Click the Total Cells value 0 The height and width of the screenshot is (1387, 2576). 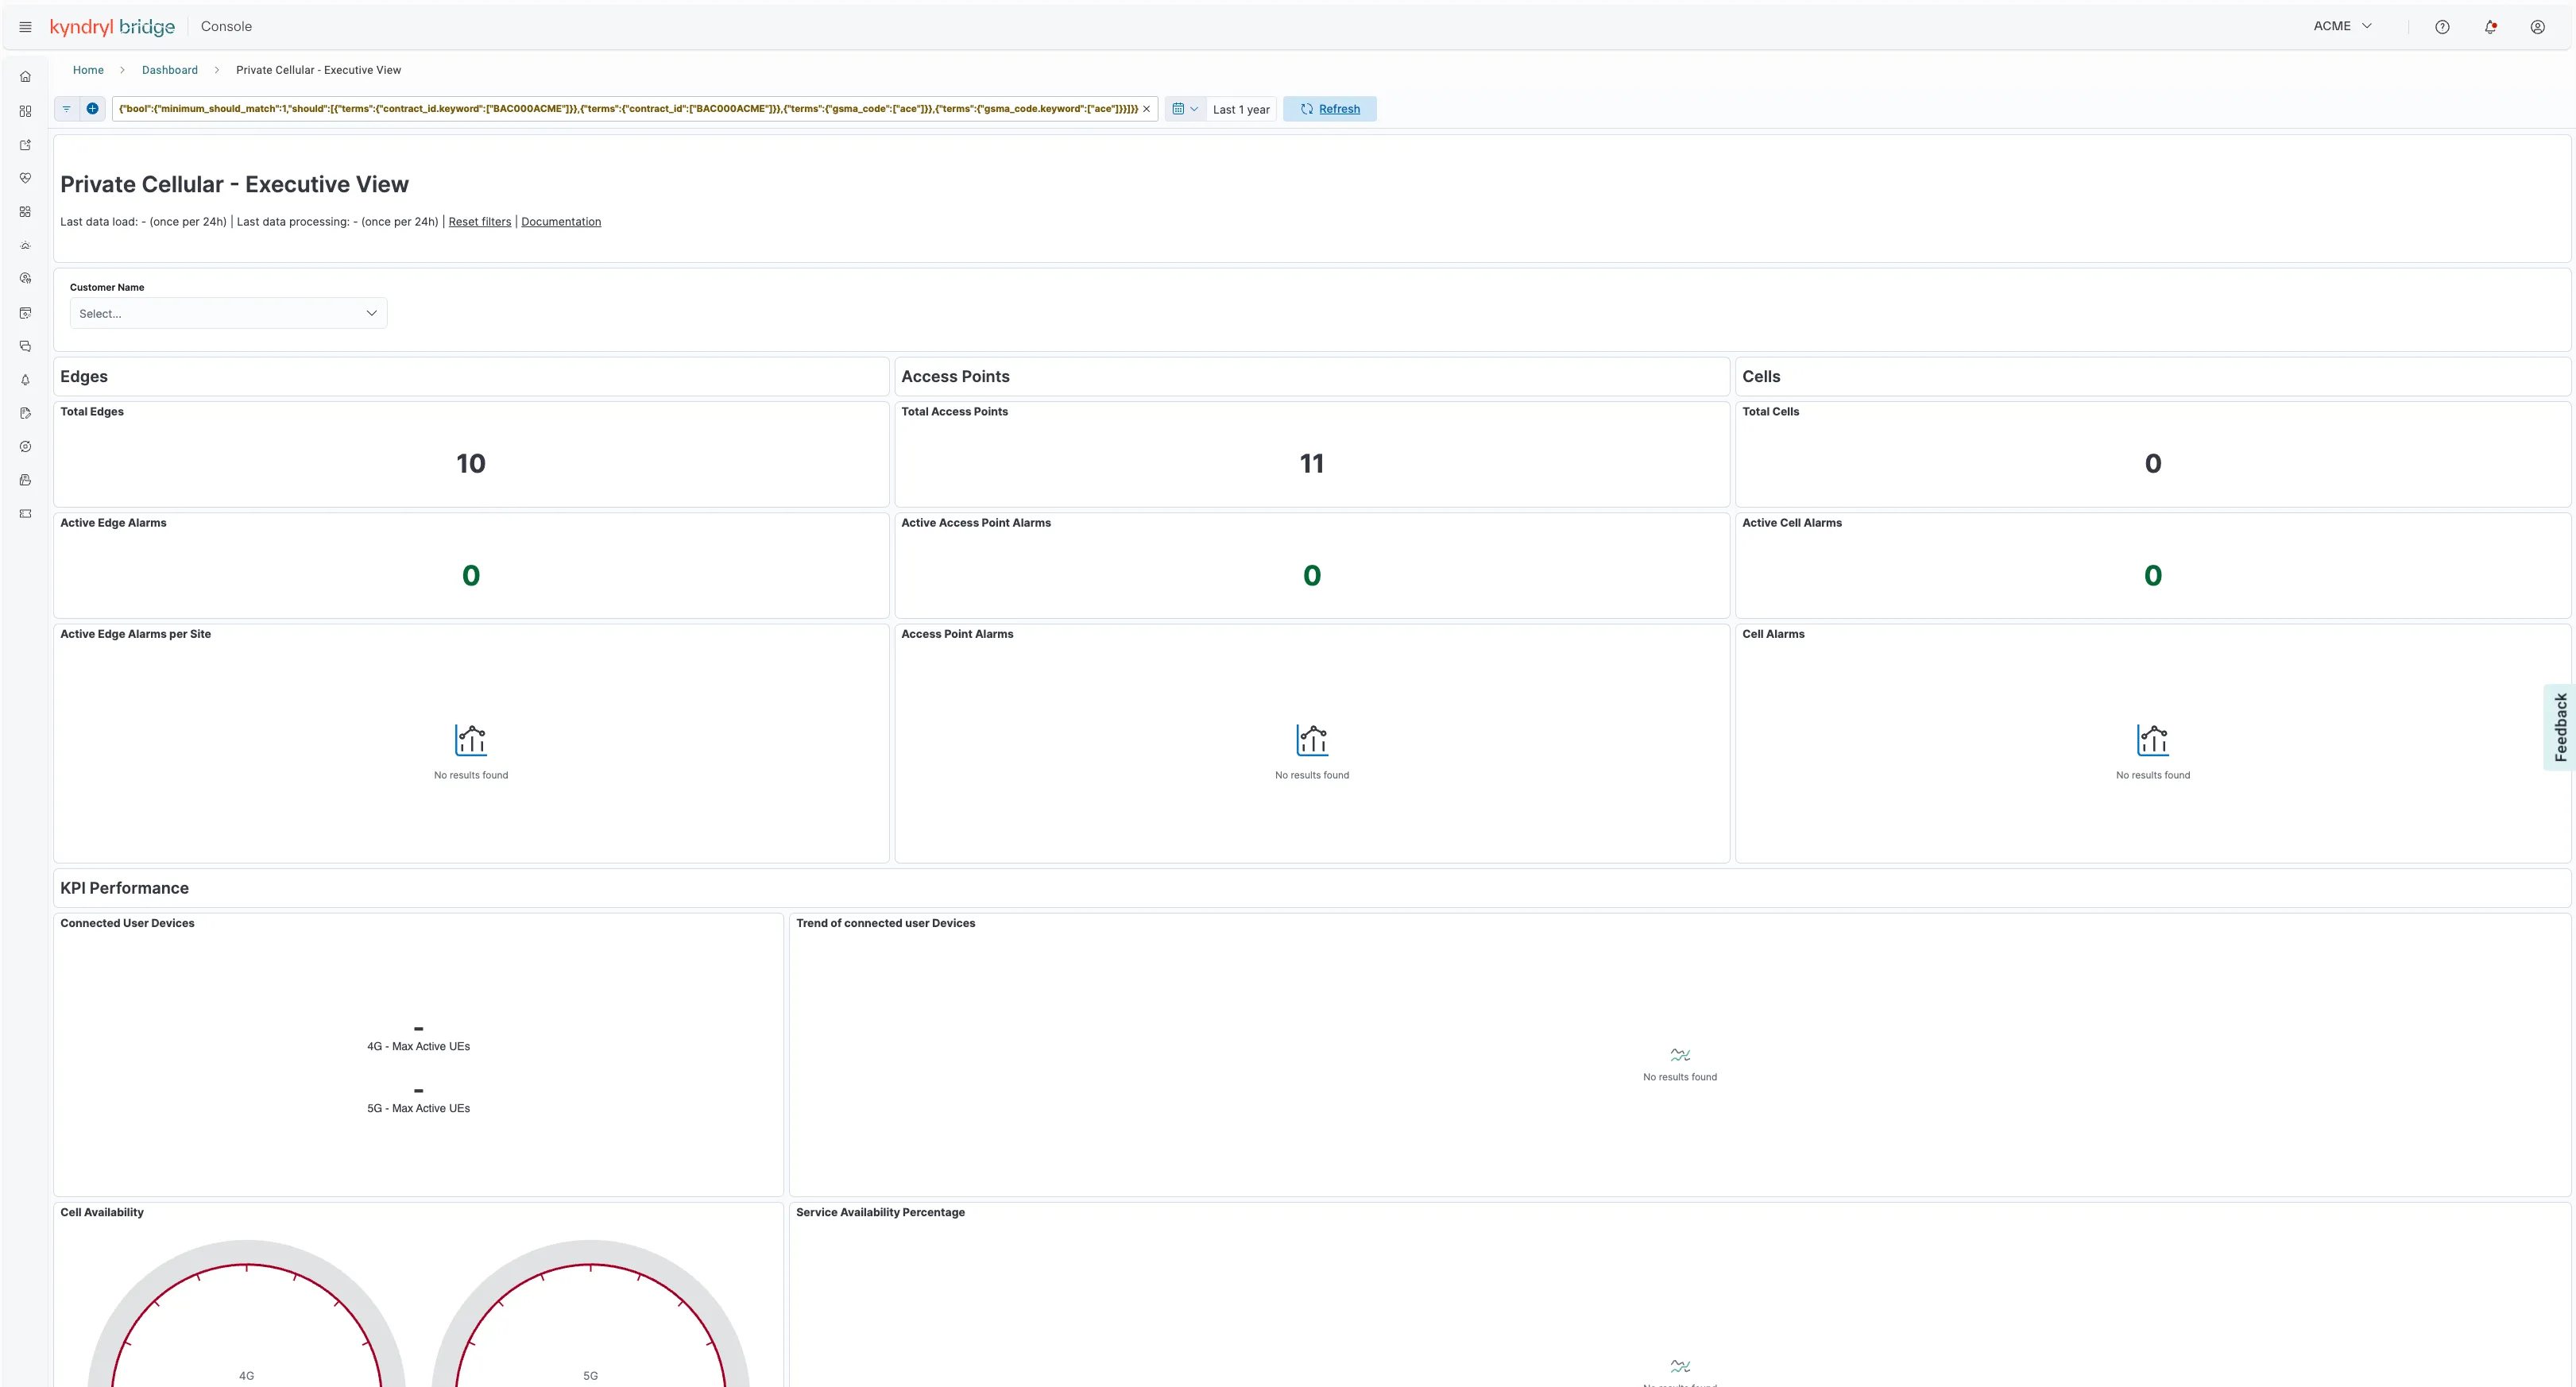click(x=2153, y=464)
